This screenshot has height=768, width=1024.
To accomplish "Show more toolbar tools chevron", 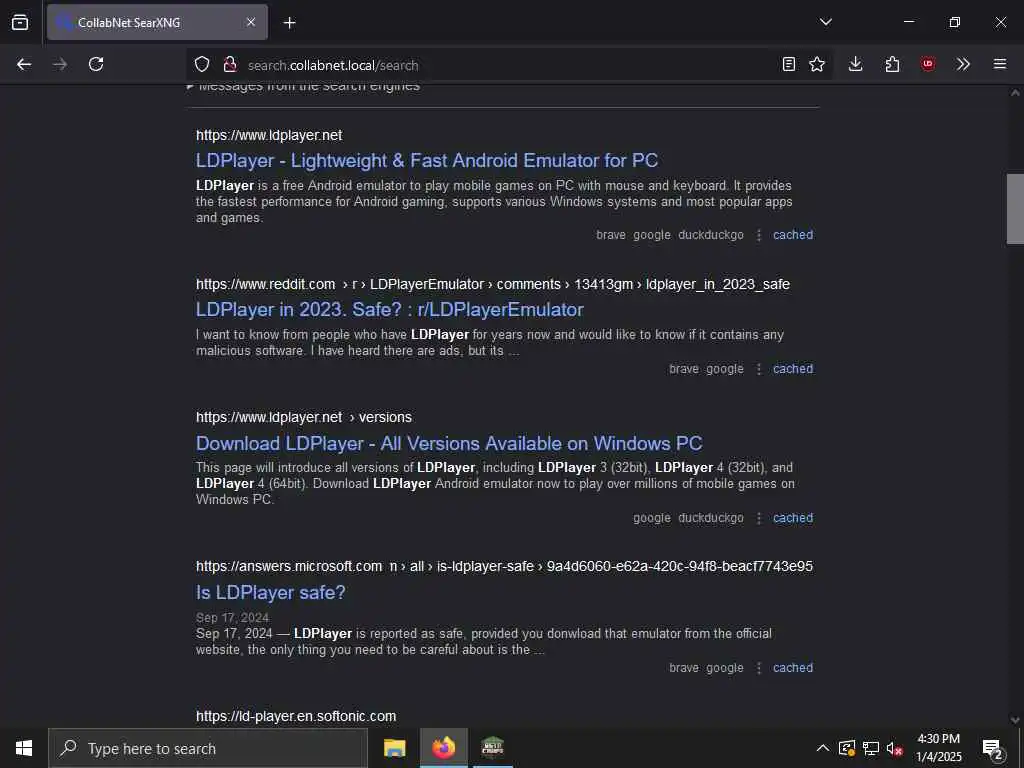I will tap(963, 64).
